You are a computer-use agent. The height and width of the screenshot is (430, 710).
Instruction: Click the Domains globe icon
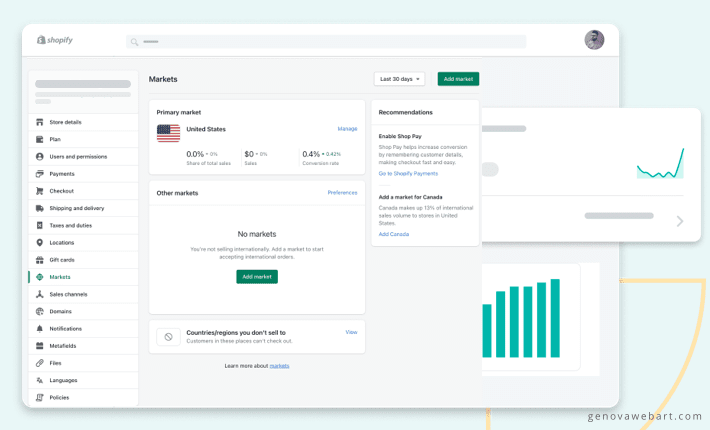[x=40, y=311]
